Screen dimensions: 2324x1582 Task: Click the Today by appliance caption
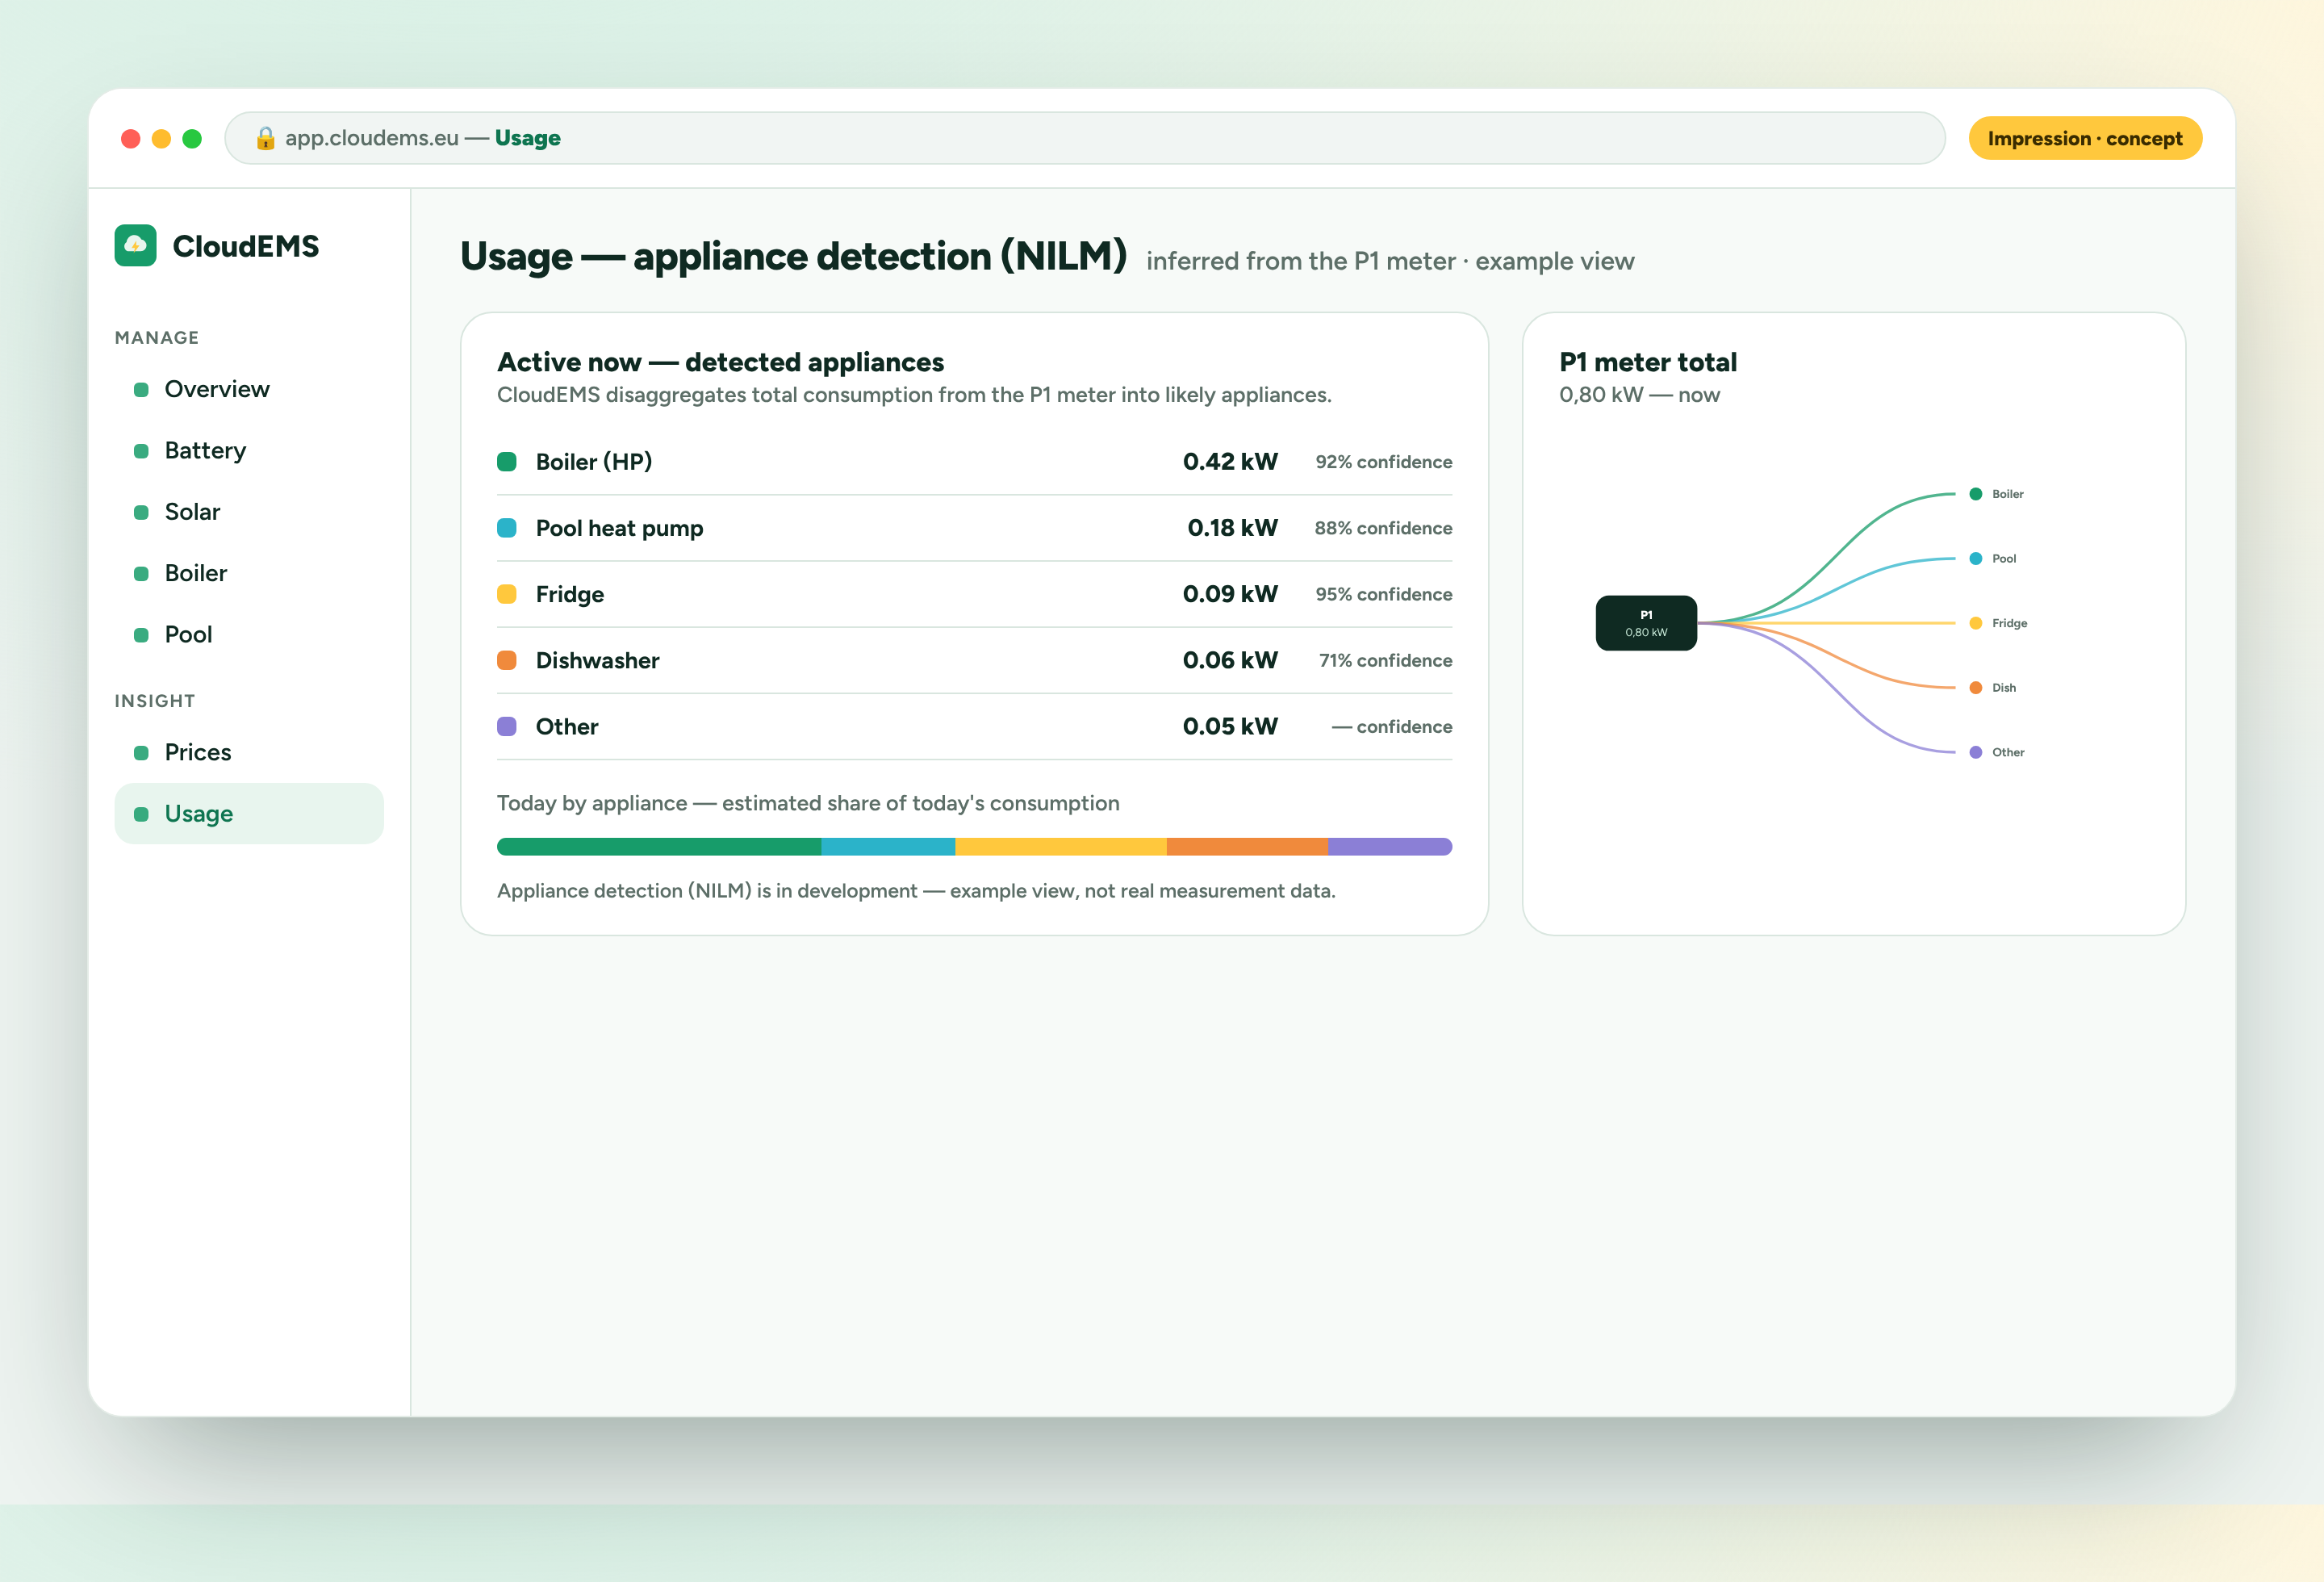point(808,804)
